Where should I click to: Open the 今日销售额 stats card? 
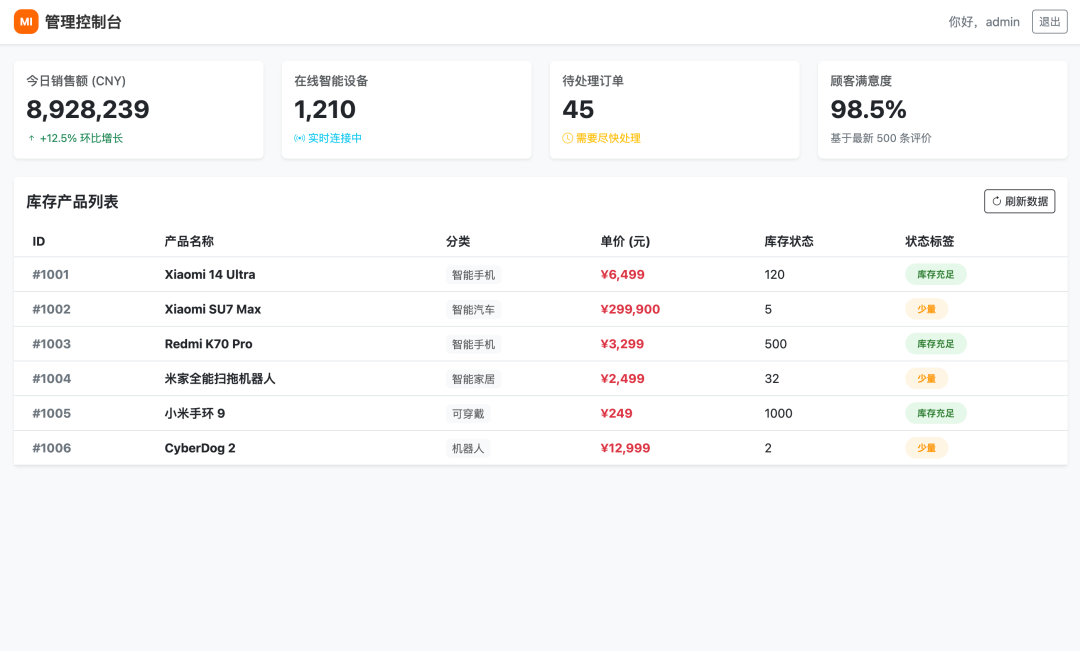point(138,110)
